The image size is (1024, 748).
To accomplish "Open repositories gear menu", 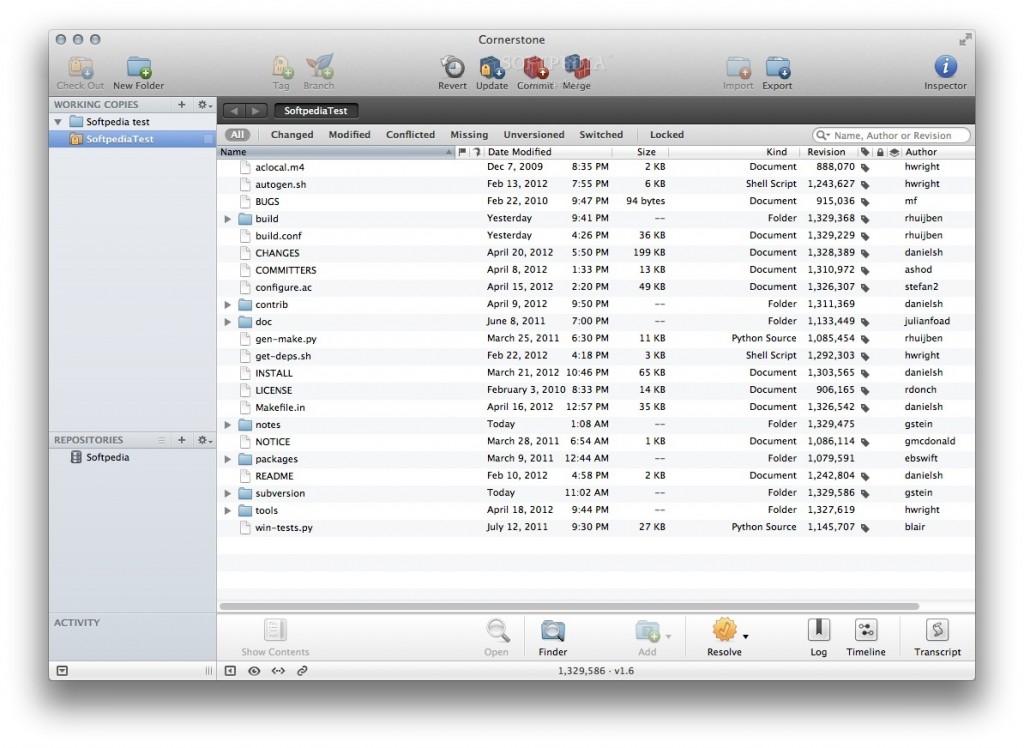I will (x=204, y=440).
